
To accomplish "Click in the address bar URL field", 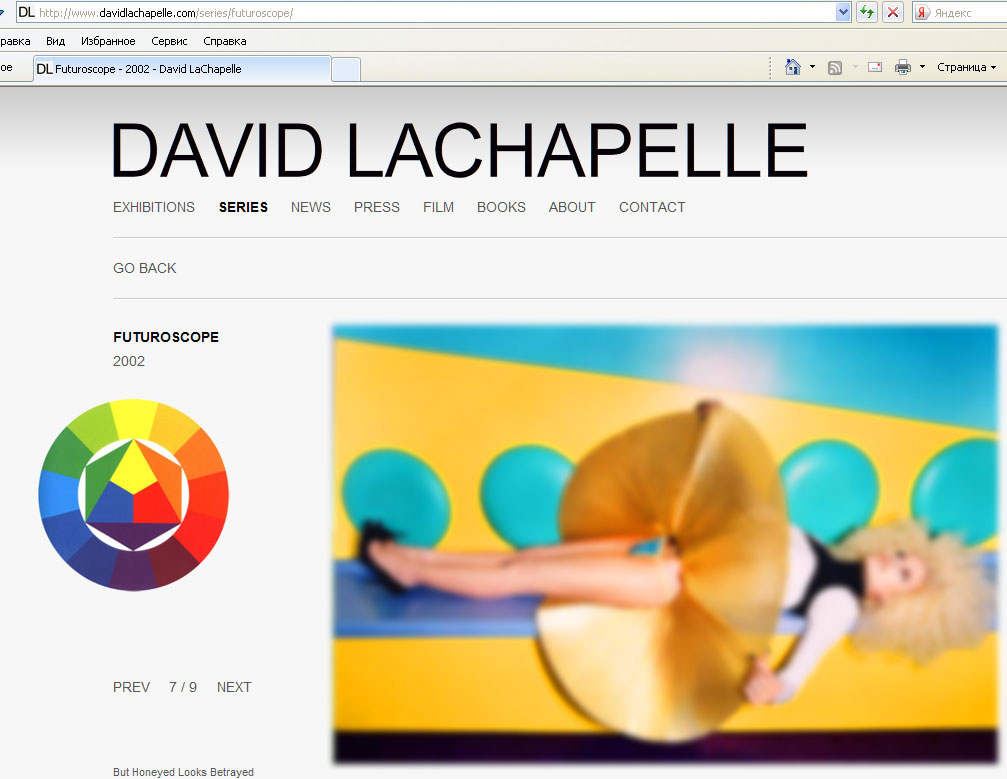I will [434, 12].
